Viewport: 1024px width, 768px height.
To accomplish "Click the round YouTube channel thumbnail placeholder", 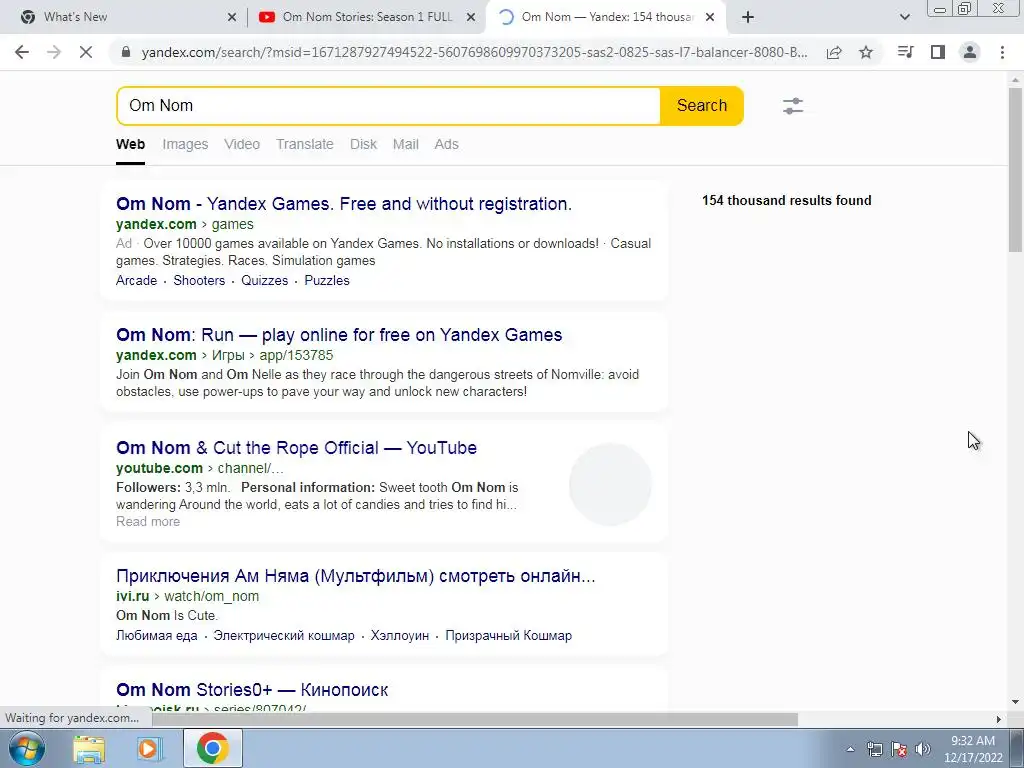I will pos(610,485).
